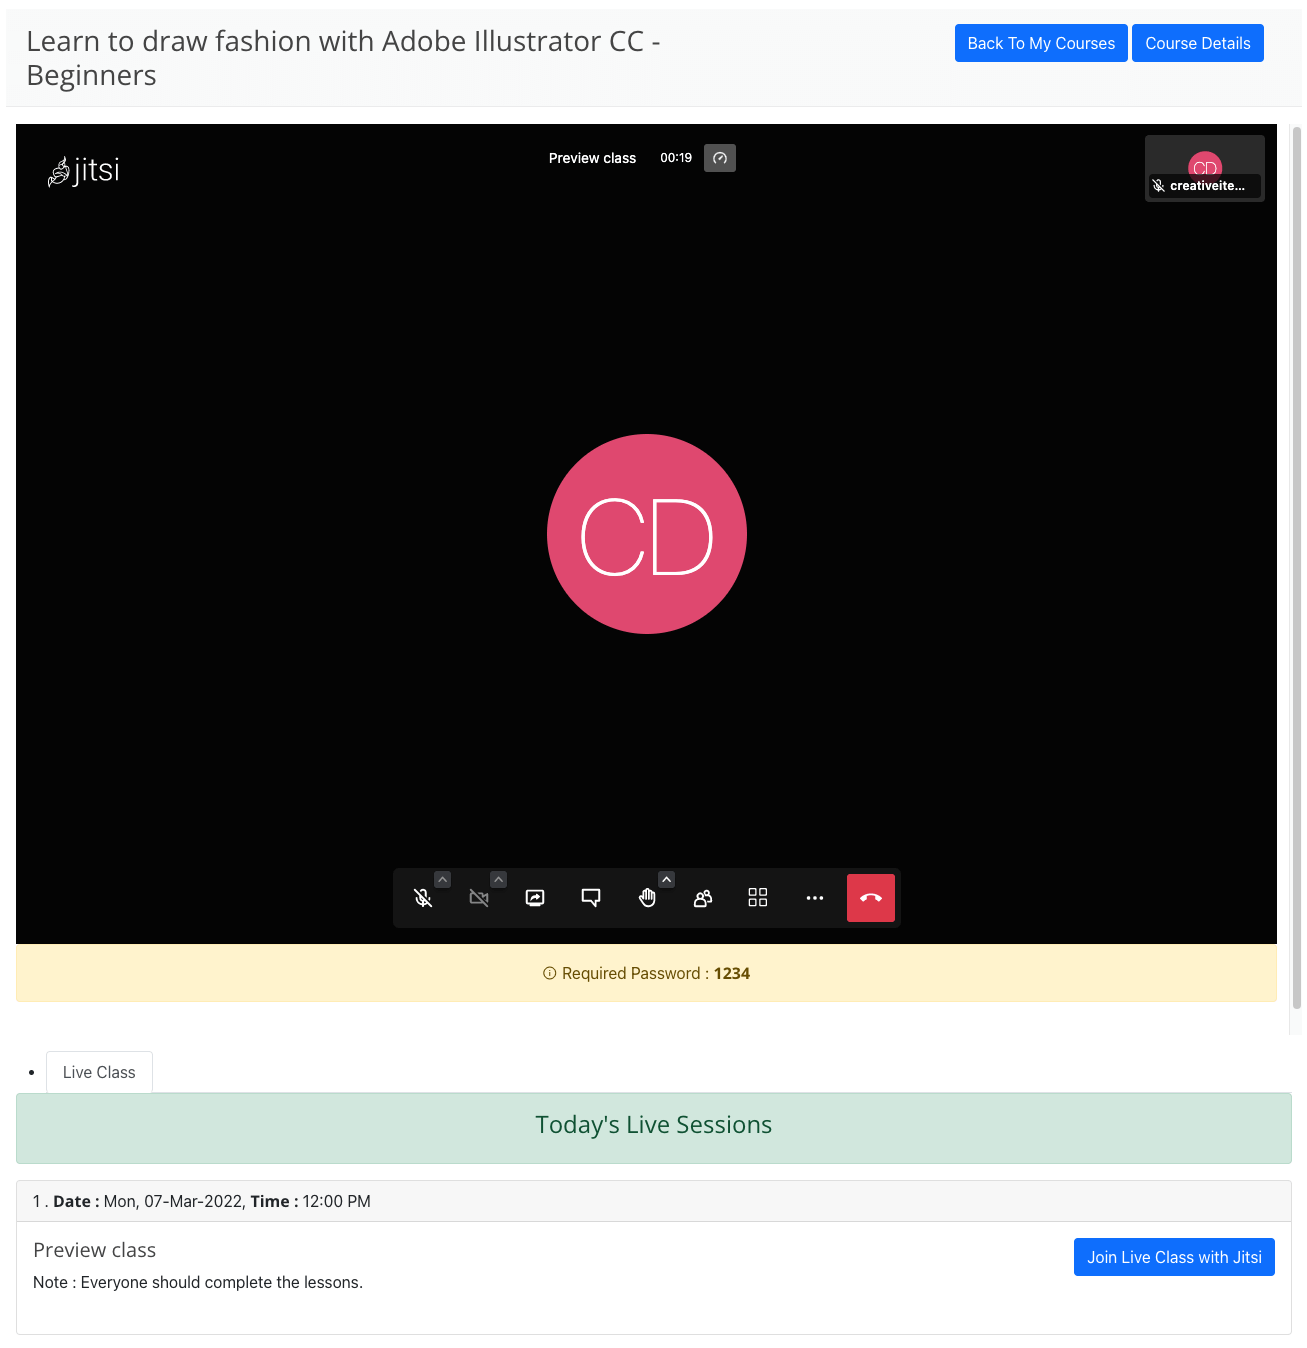Click the session date Mon, 07-Mar-2022
Screen dimensions: 1307x1348
point(173,1201)
